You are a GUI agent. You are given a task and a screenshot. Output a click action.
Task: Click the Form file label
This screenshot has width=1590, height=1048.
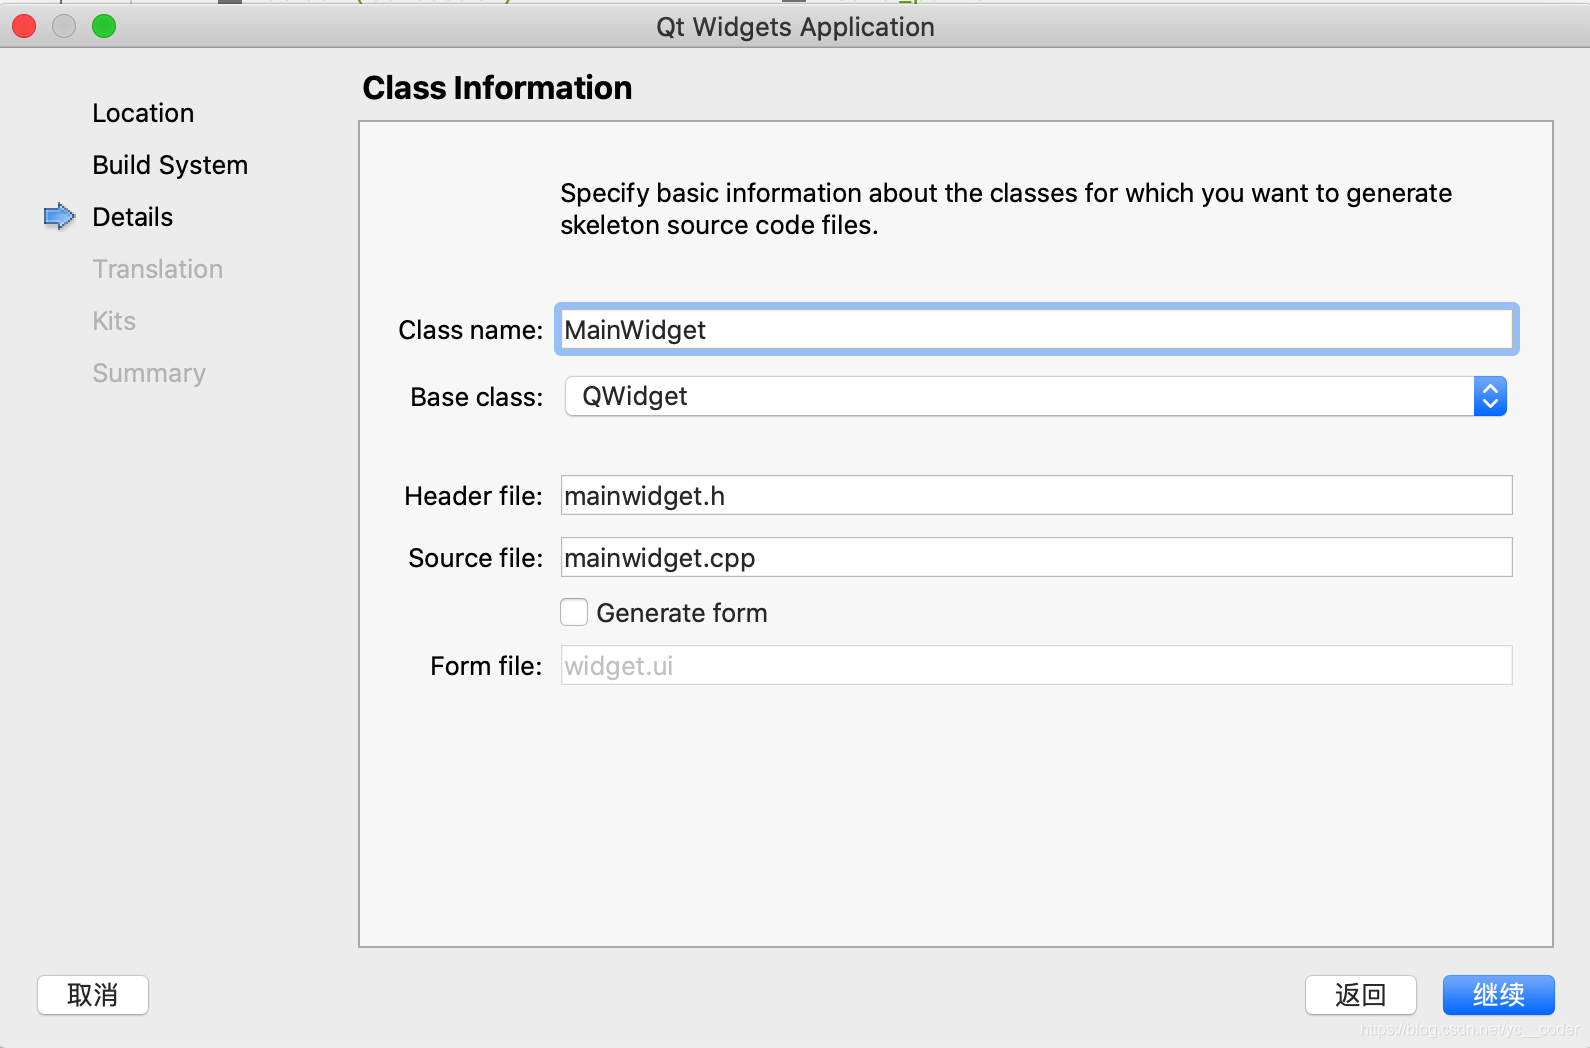[486, 666]
